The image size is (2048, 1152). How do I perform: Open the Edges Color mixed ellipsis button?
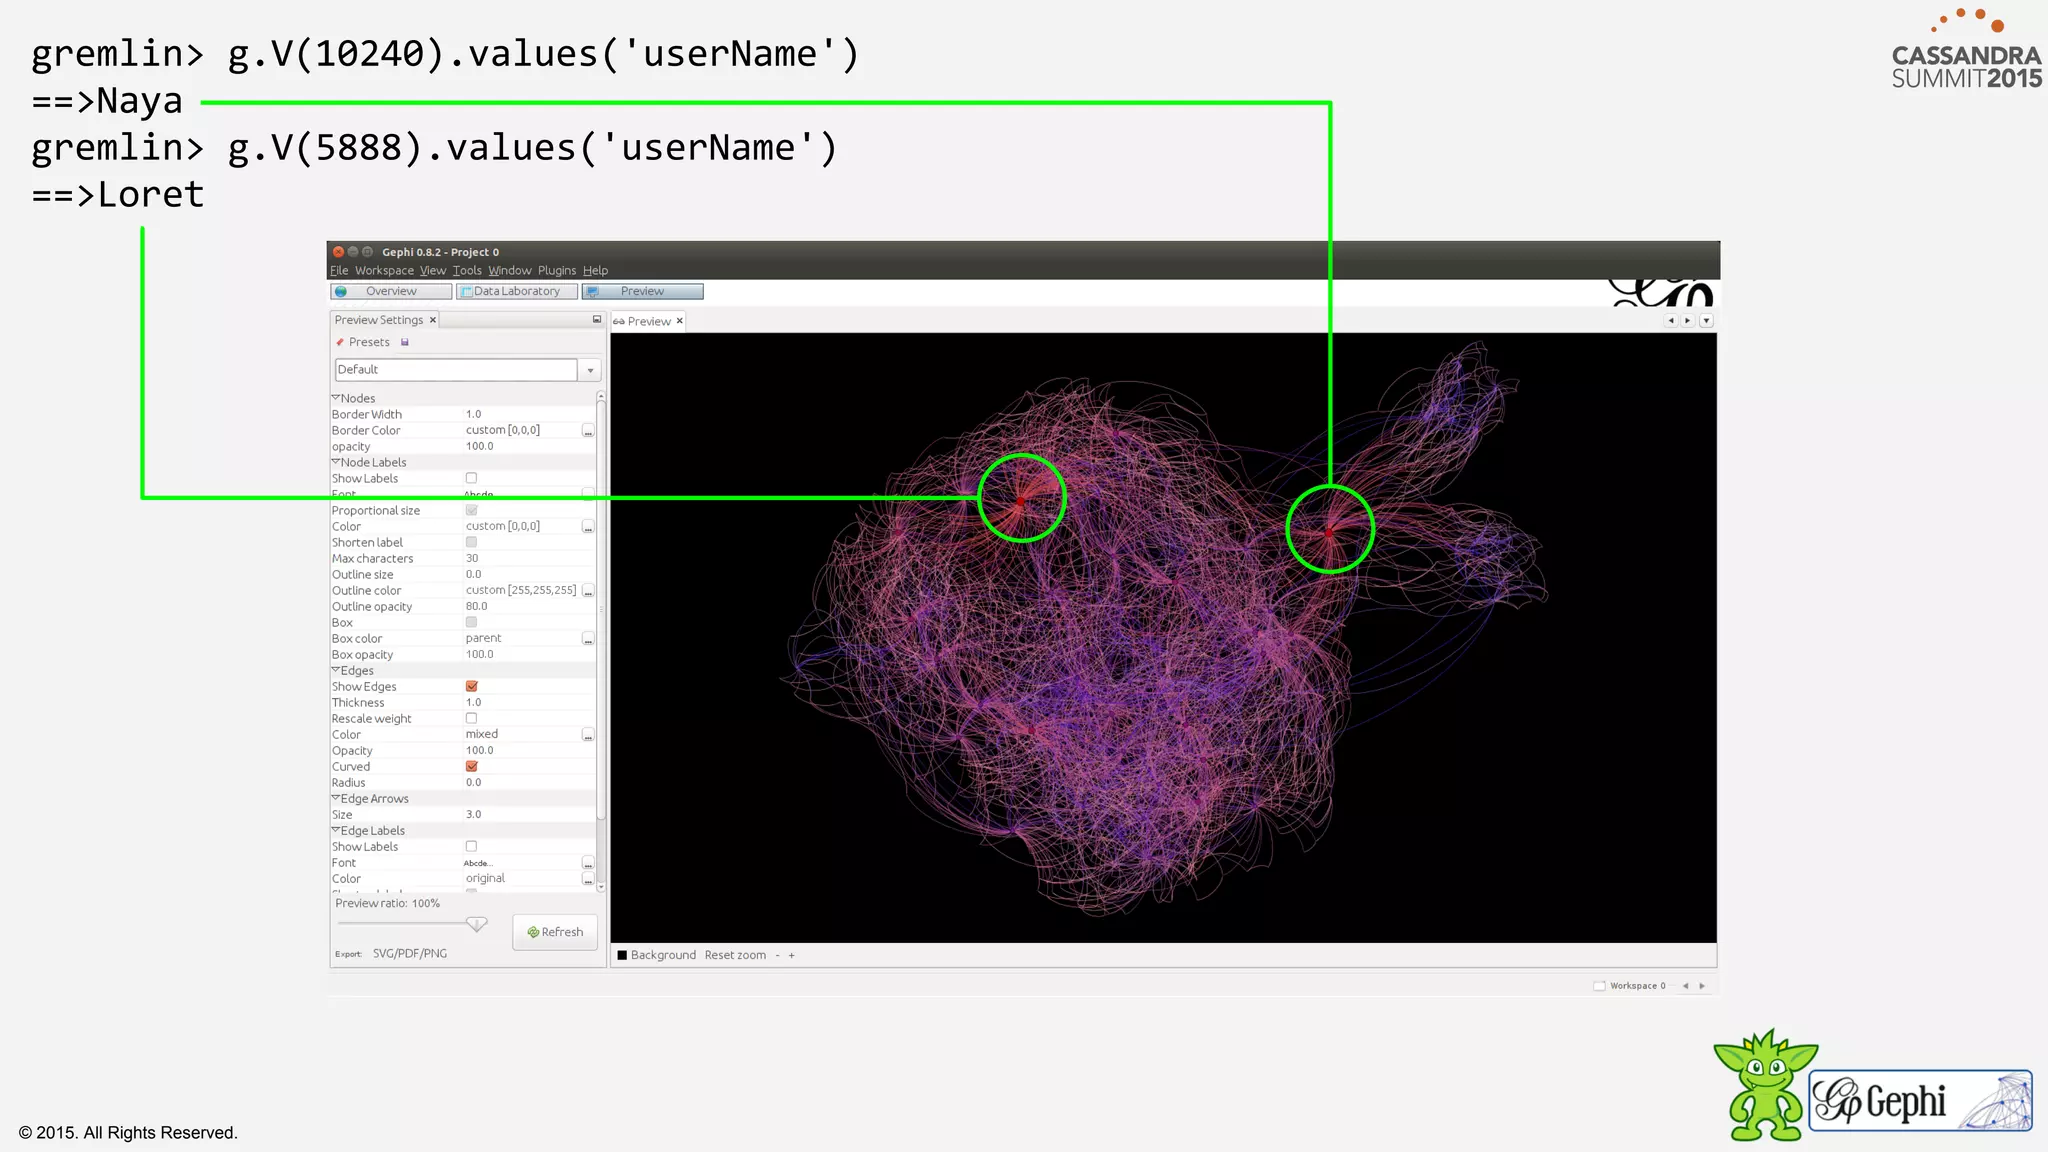point(588,735)
